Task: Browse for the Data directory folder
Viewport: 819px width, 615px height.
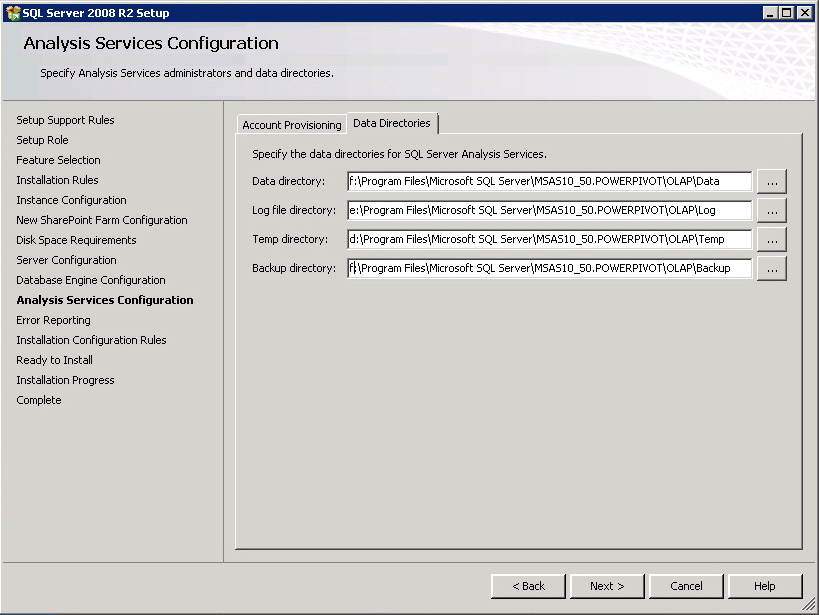Action: pos(772,182)
